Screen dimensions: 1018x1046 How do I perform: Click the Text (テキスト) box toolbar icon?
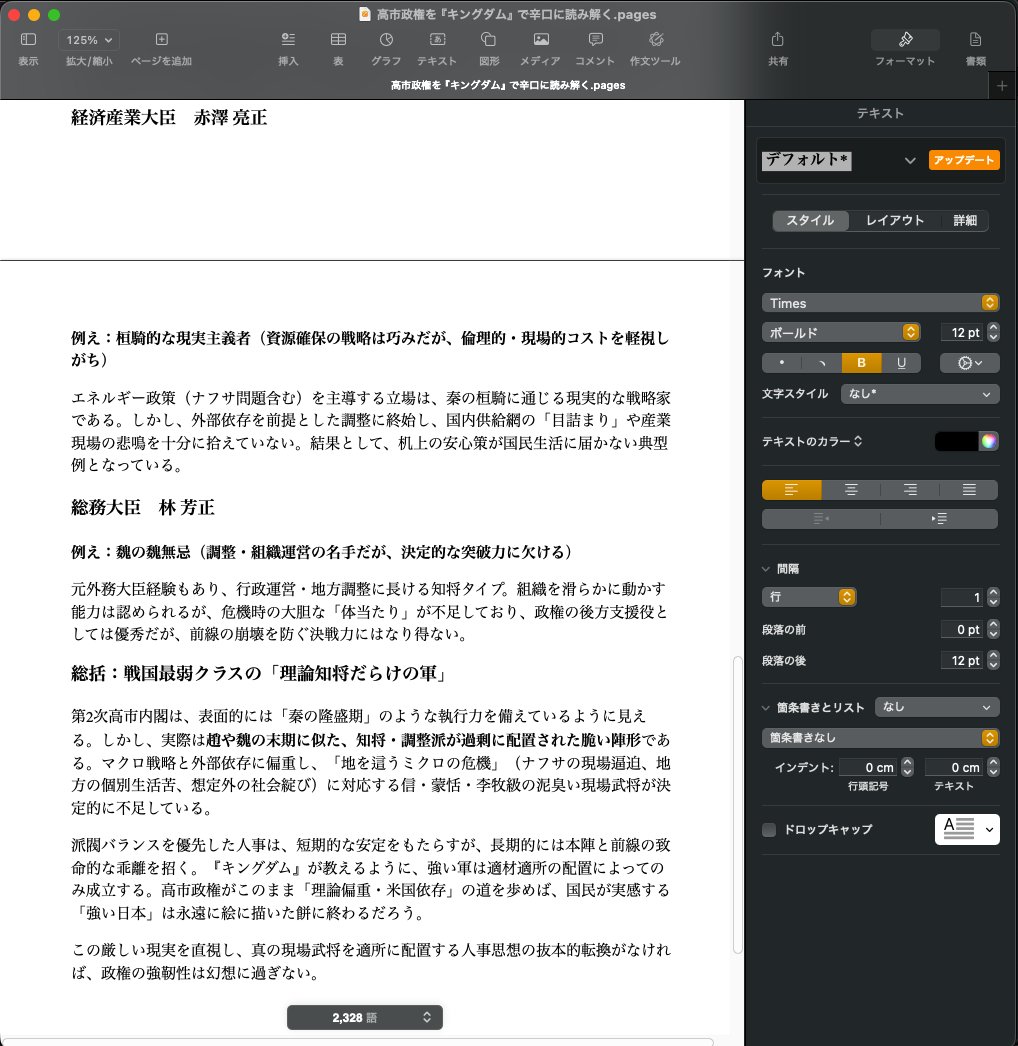click(437, 39)
